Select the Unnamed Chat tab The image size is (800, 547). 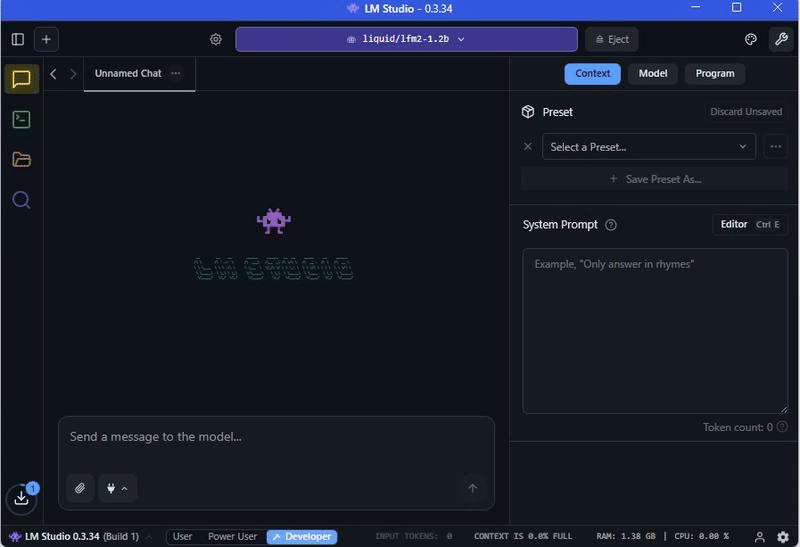128,73
